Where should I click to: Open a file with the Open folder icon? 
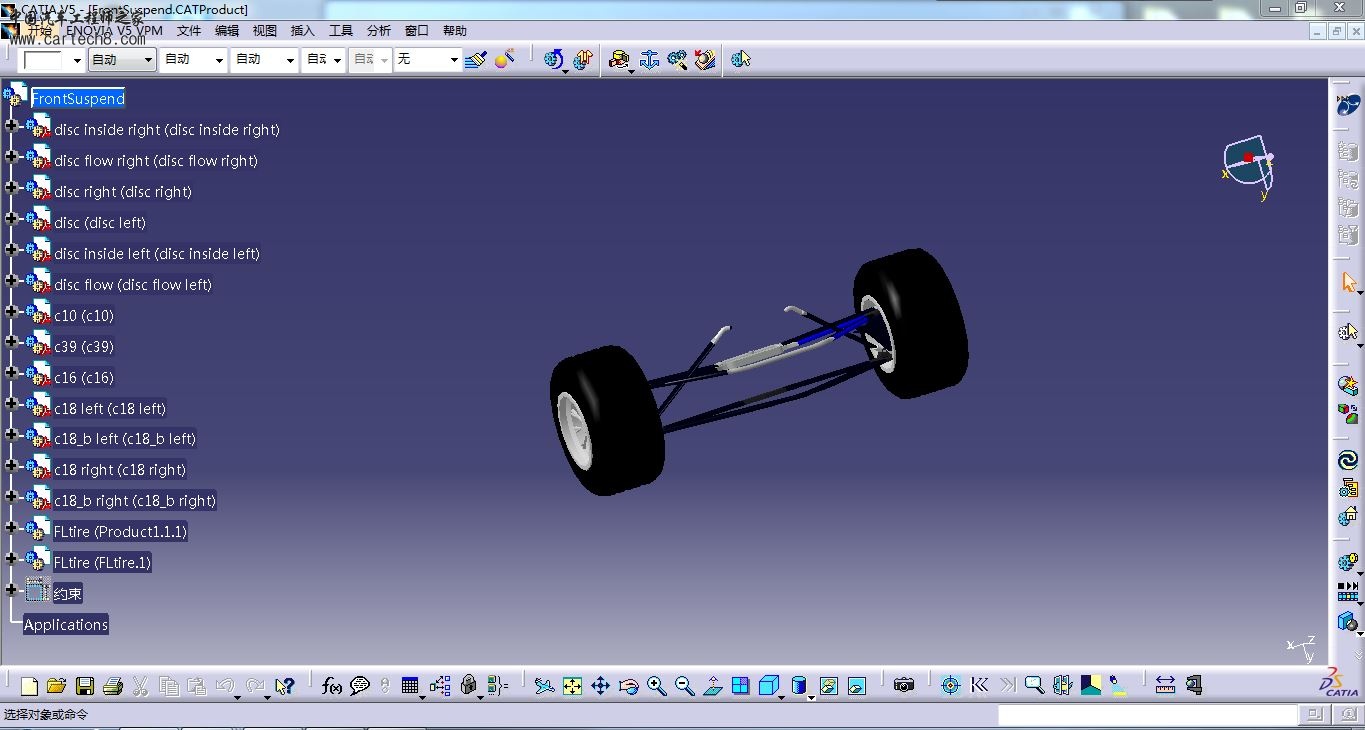[x=56, y=686]
